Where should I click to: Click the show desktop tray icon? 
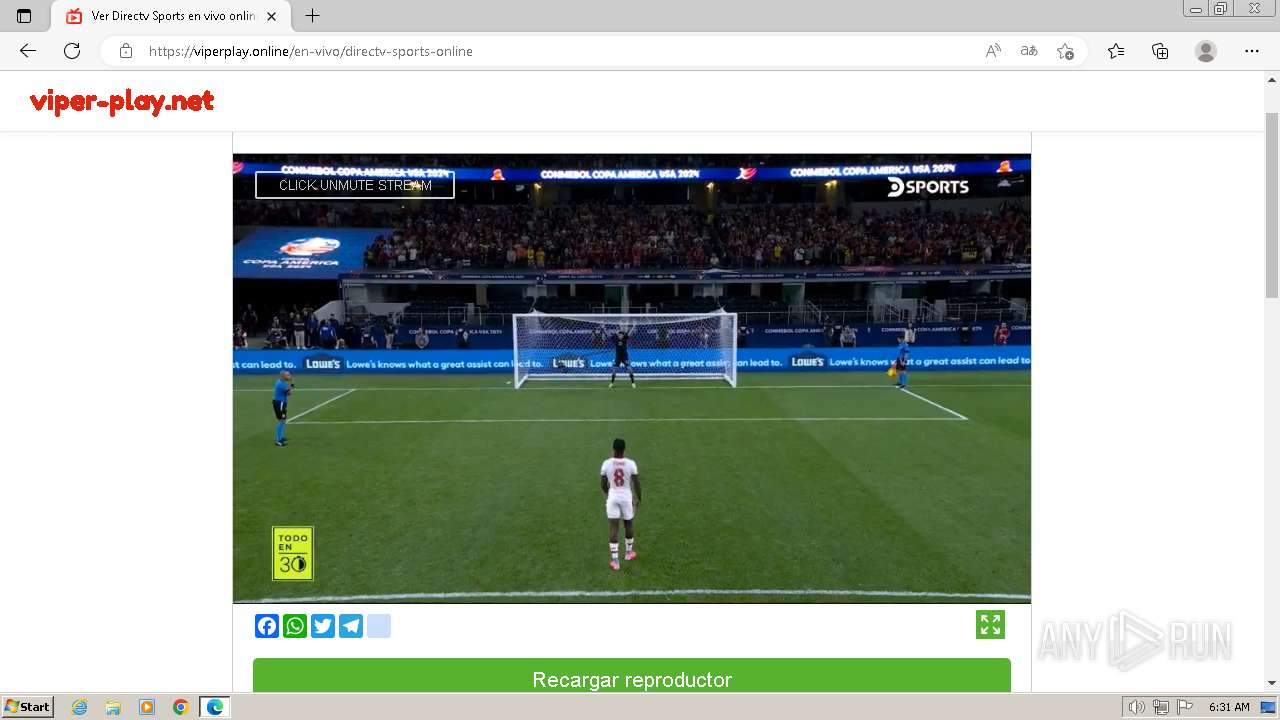tap(1269, 707)
